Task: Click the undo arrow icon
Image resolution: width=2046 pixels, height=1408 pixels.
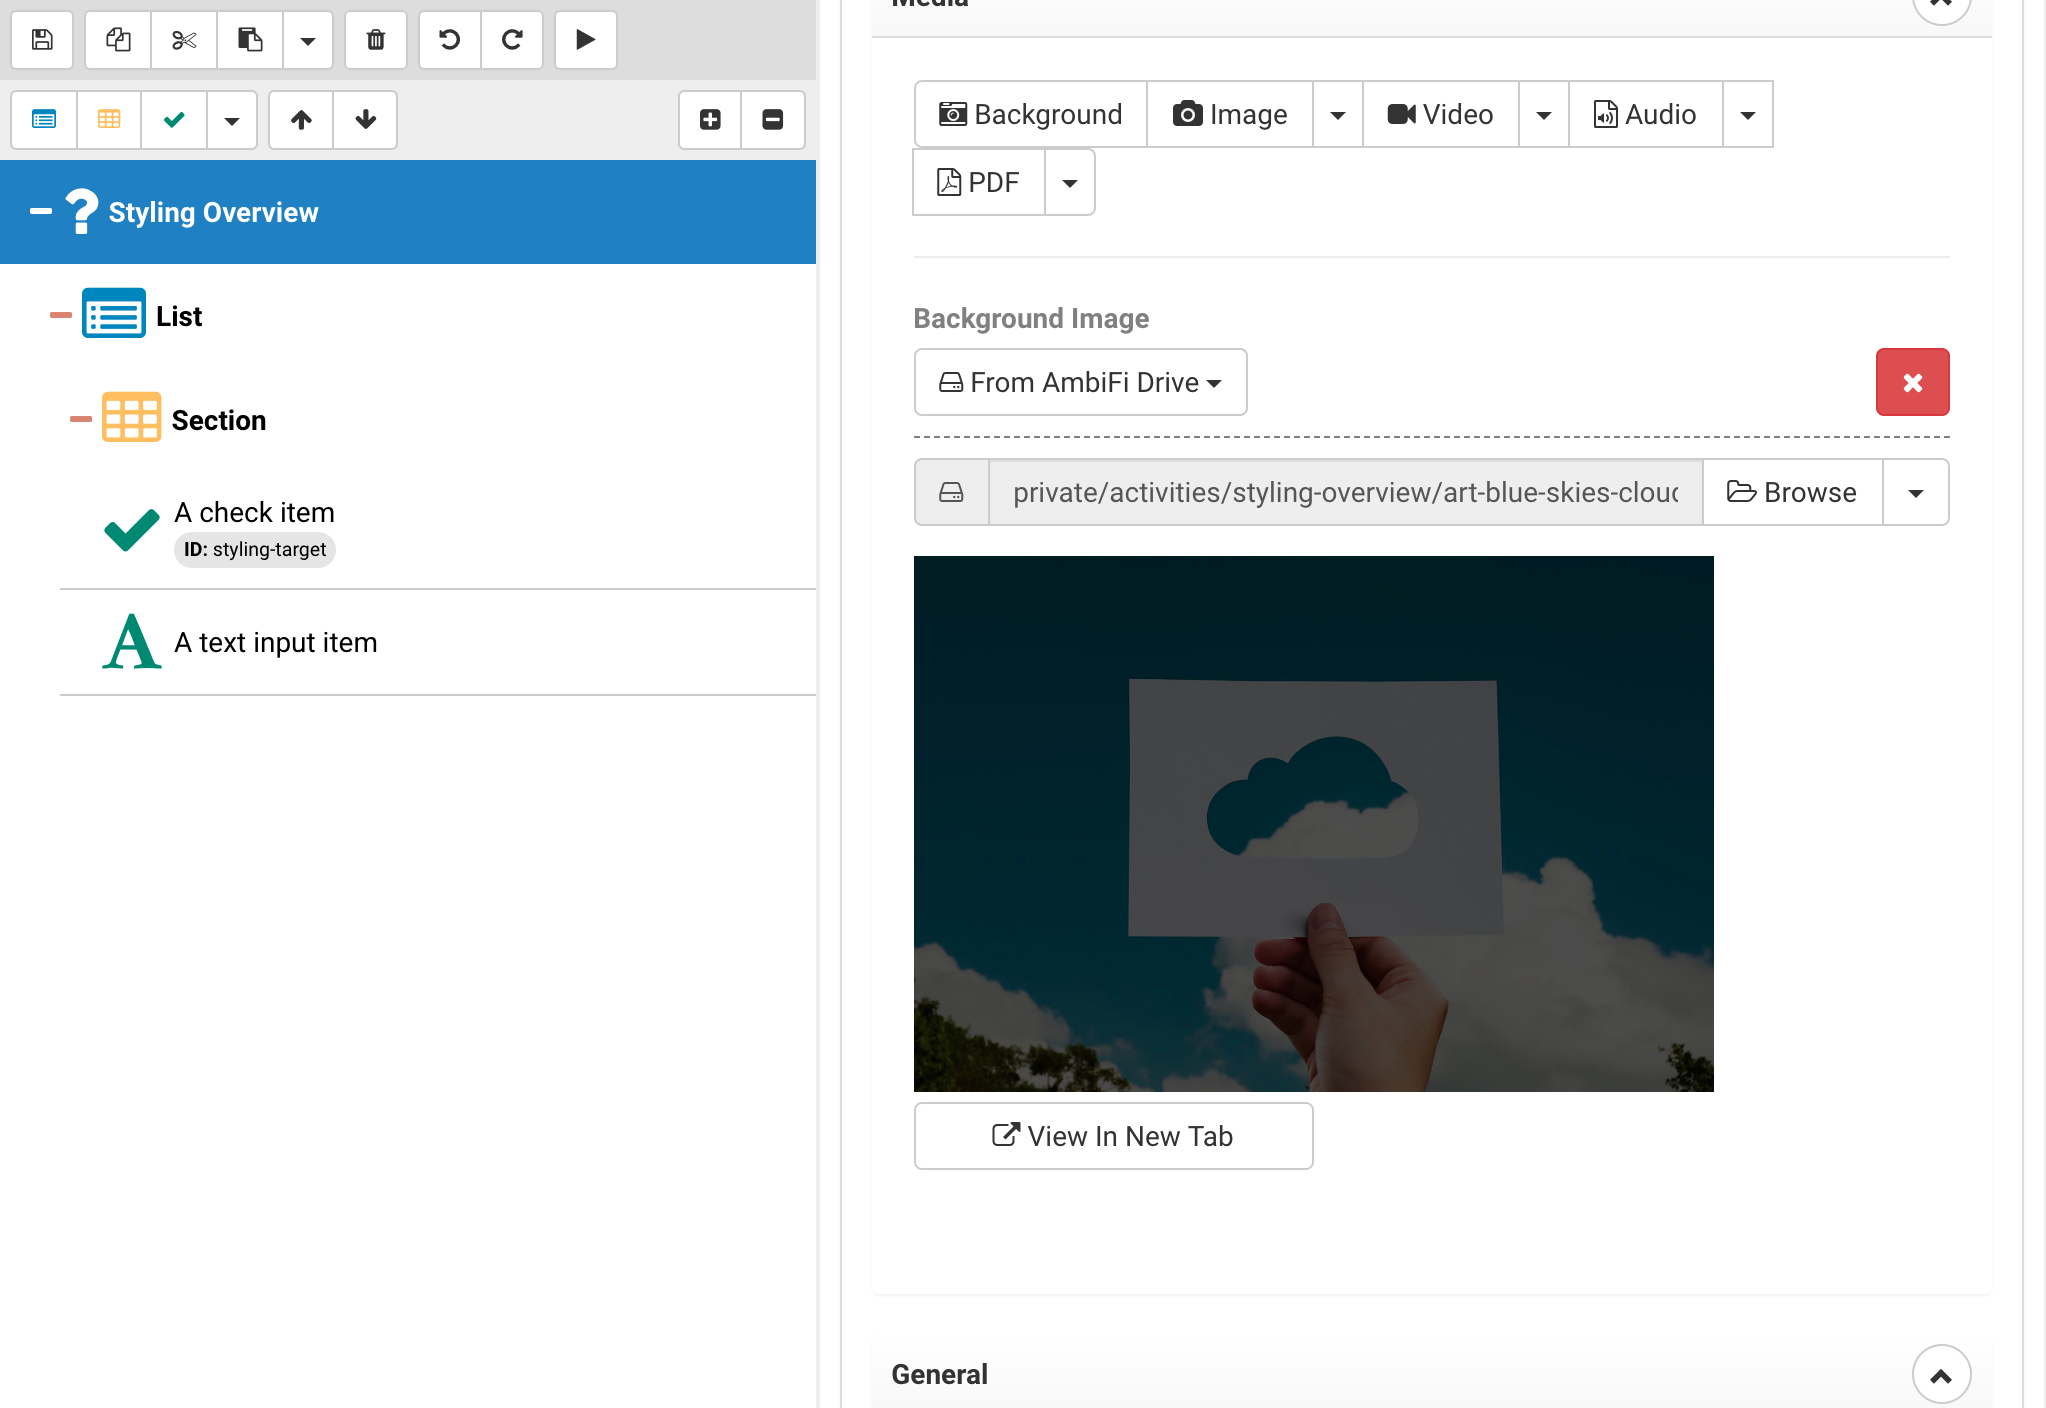Action: pos(450,40)
